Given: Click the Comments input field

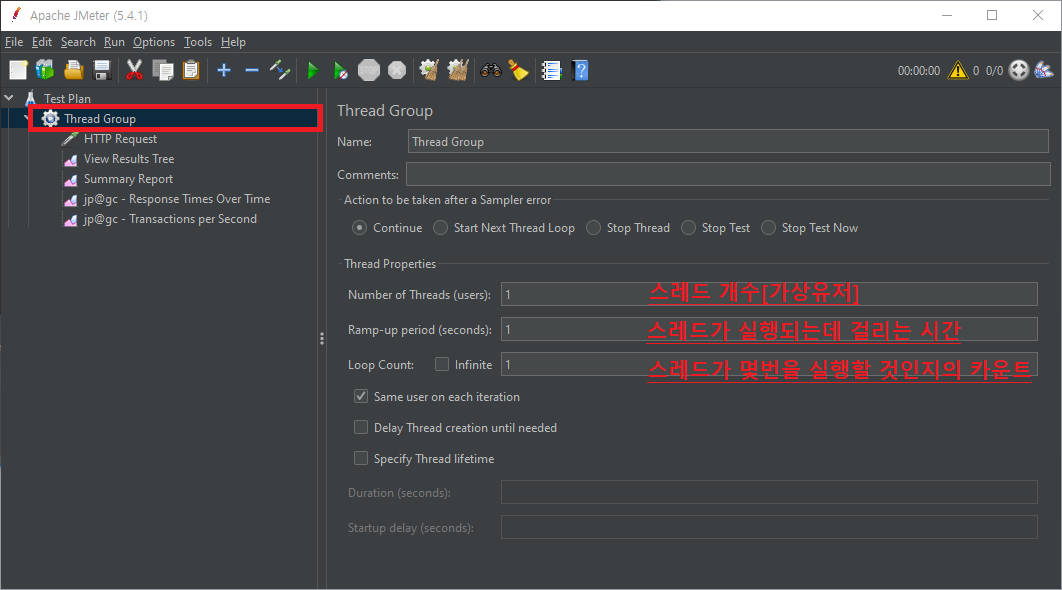Looking at the screenshot, I should 728,174.
